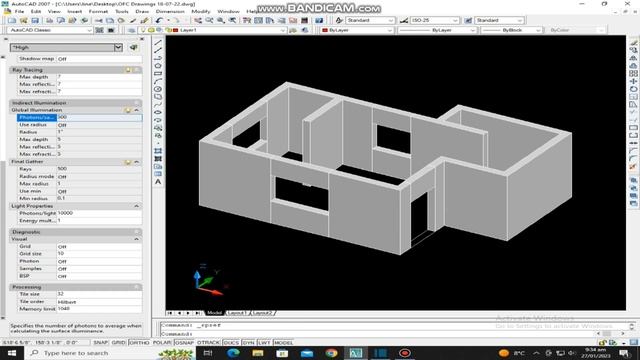The width and height of the screenshot is (640, 360).
Task: Toggle POLAR tracking in the status bar
Action: click(x=162, y=342)
